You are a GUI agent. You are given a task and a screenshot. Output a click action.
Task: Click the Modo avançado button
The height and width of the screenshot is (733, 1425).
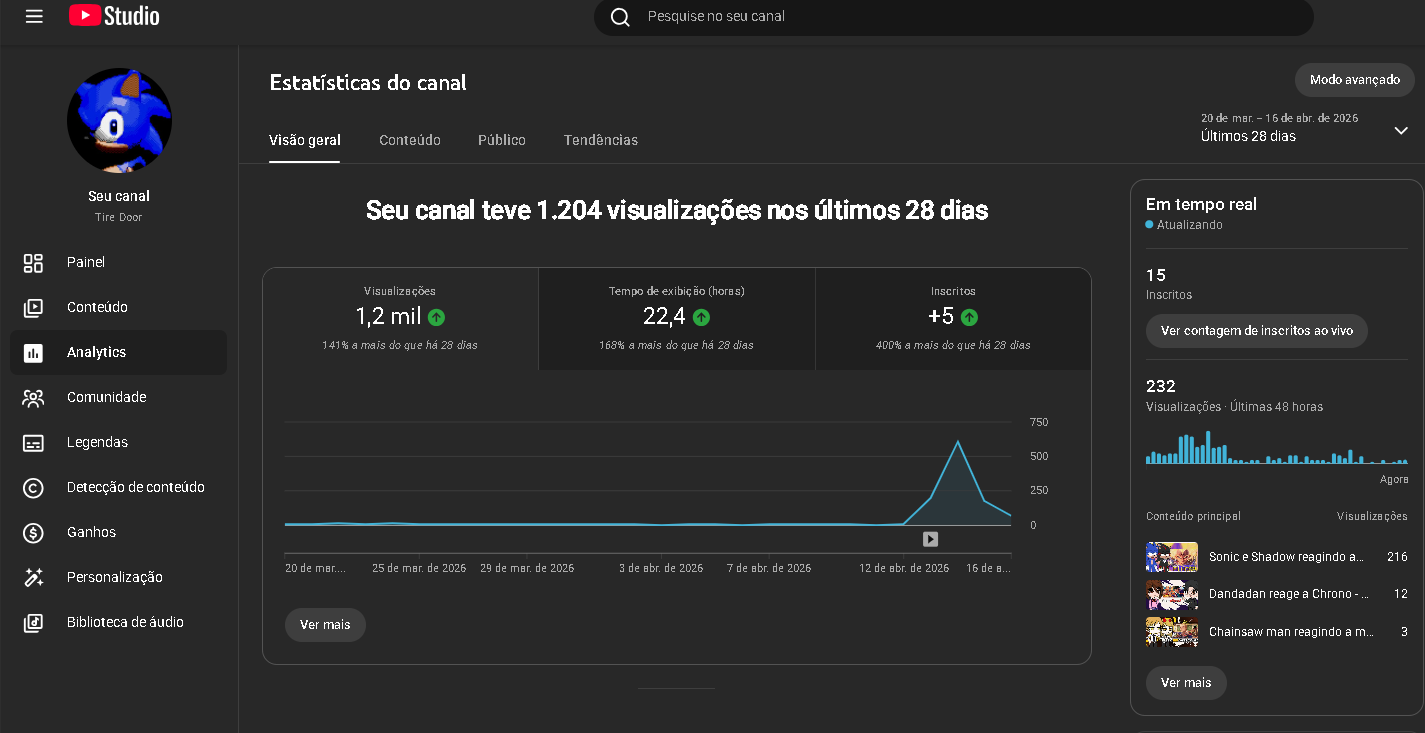coord(1355,79)
